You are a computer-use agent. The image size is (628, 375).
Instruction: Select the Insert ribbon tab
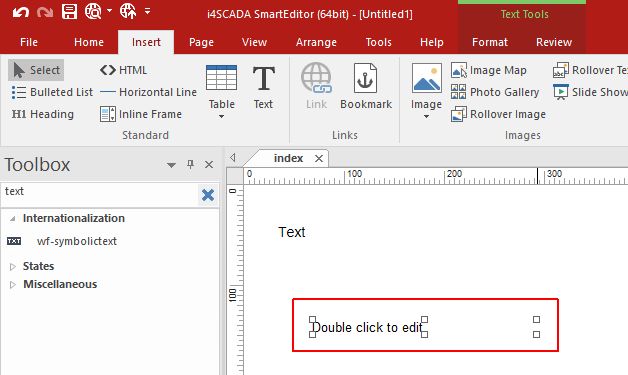146,42
